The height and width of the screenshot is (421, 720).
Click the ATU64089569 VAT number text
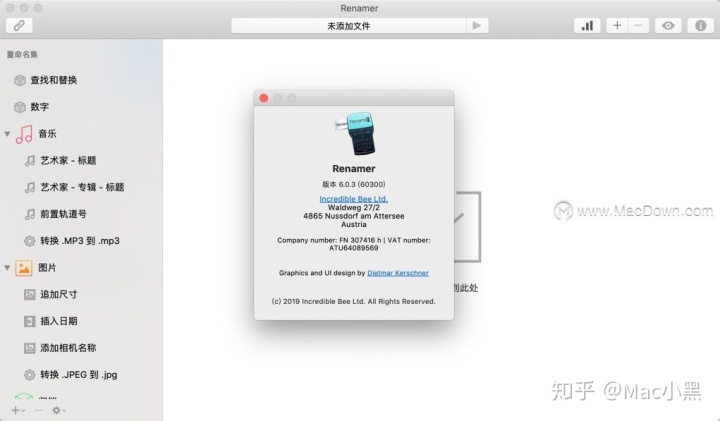tap(354, 248)
